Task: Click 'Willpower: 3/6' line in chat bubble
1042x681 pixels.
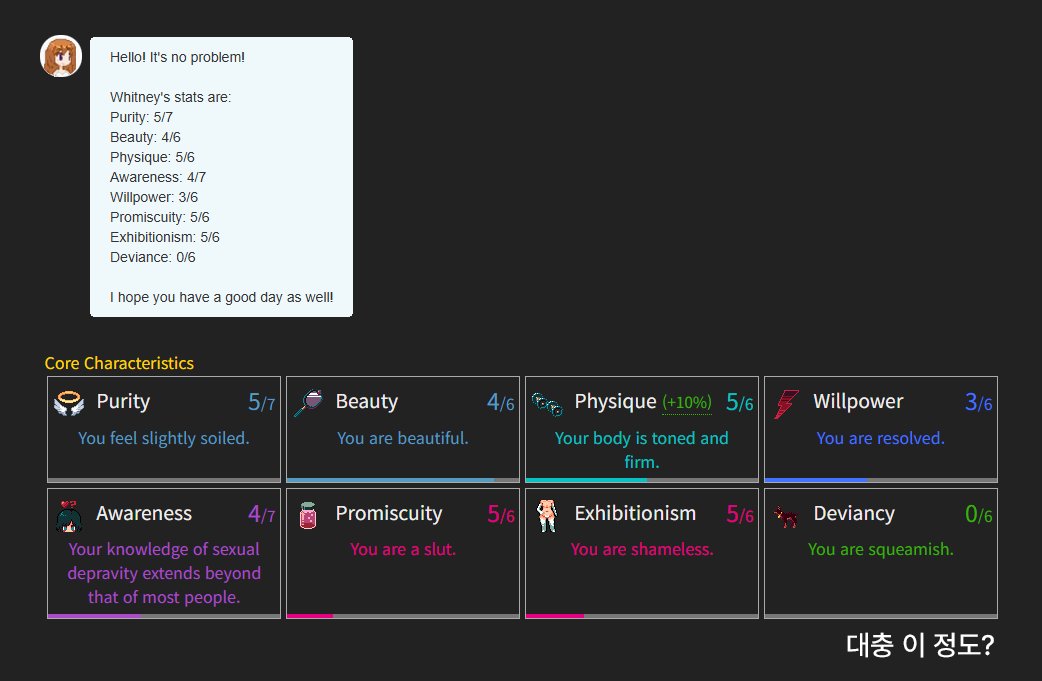Action: [x=154, y=197]
